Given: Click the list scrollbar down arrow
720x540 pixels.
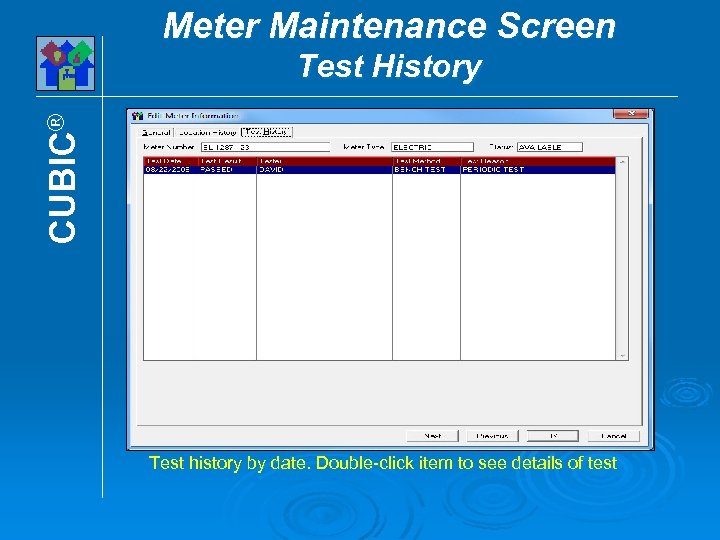Looking at the screenshot, I should tap(622, 355).
